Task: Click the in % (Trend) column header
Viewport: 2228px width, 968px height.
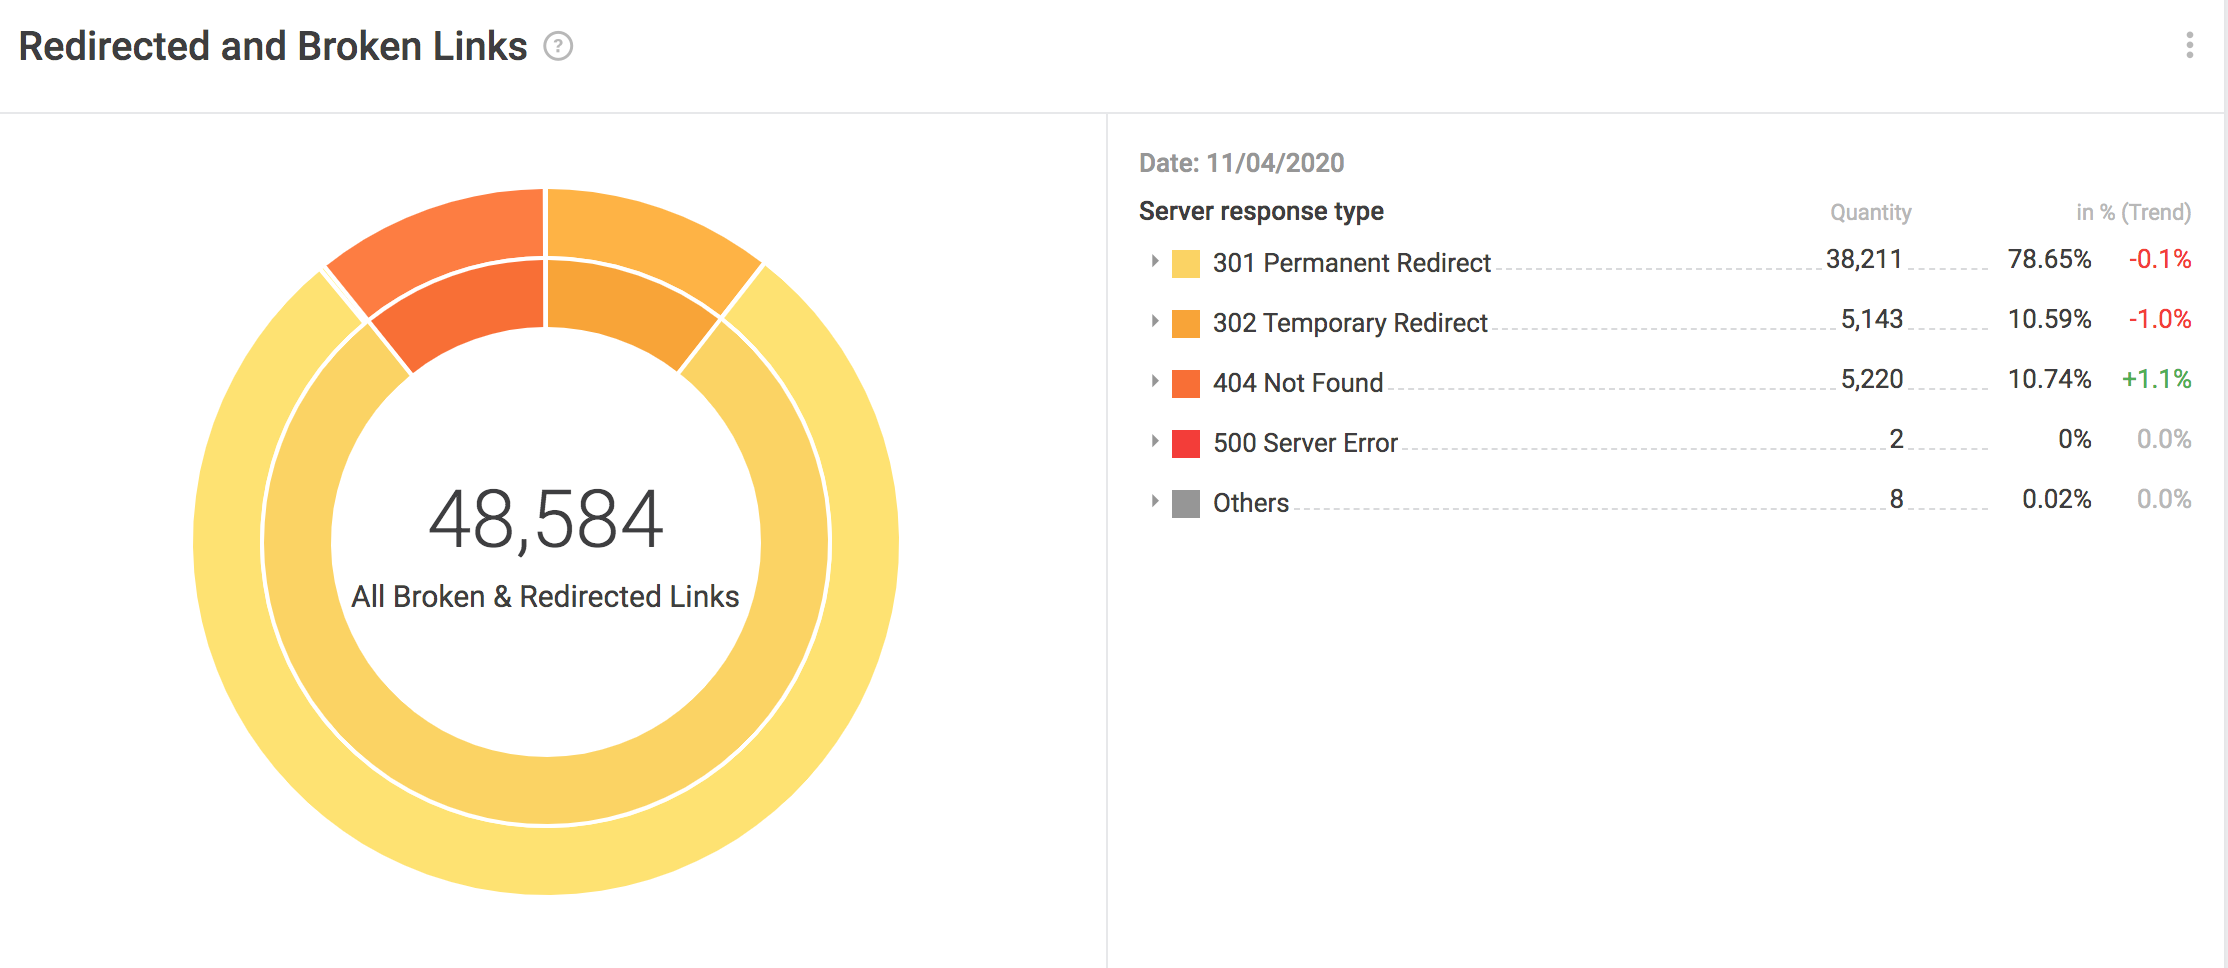Action: point(2133,212)
